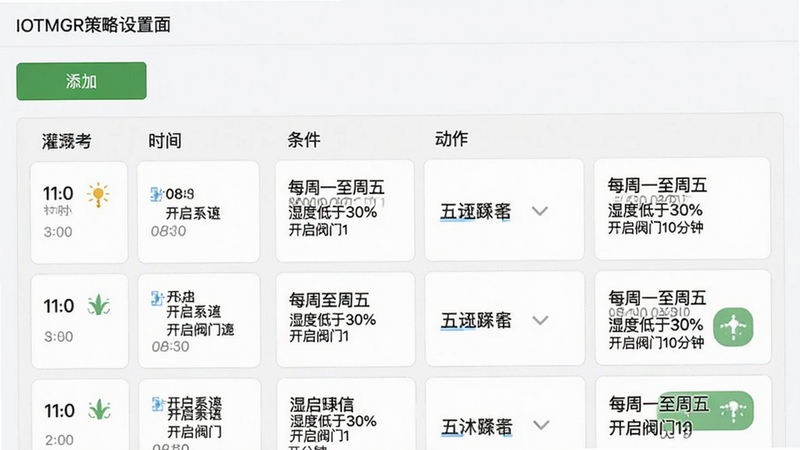Select the 时间 column header
Image resolution: width=800 pixels, height=450 pixels.
click(x=165, y=140)
